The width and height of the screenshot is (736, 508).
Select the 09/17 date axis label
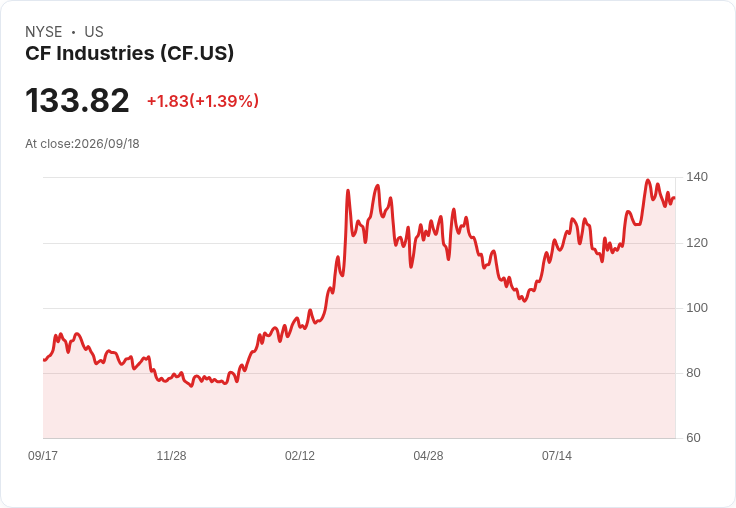[43, 455]
